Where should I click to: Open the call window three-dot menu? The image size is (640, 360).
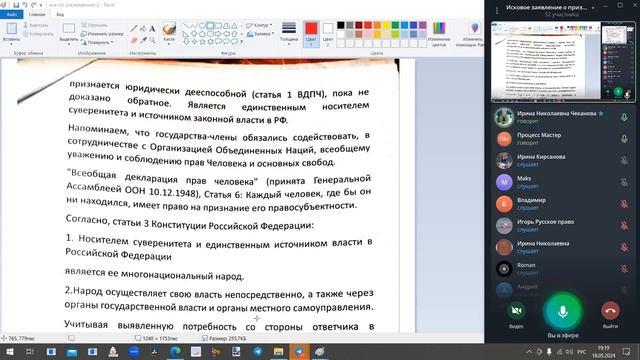[x=497, y=11]
